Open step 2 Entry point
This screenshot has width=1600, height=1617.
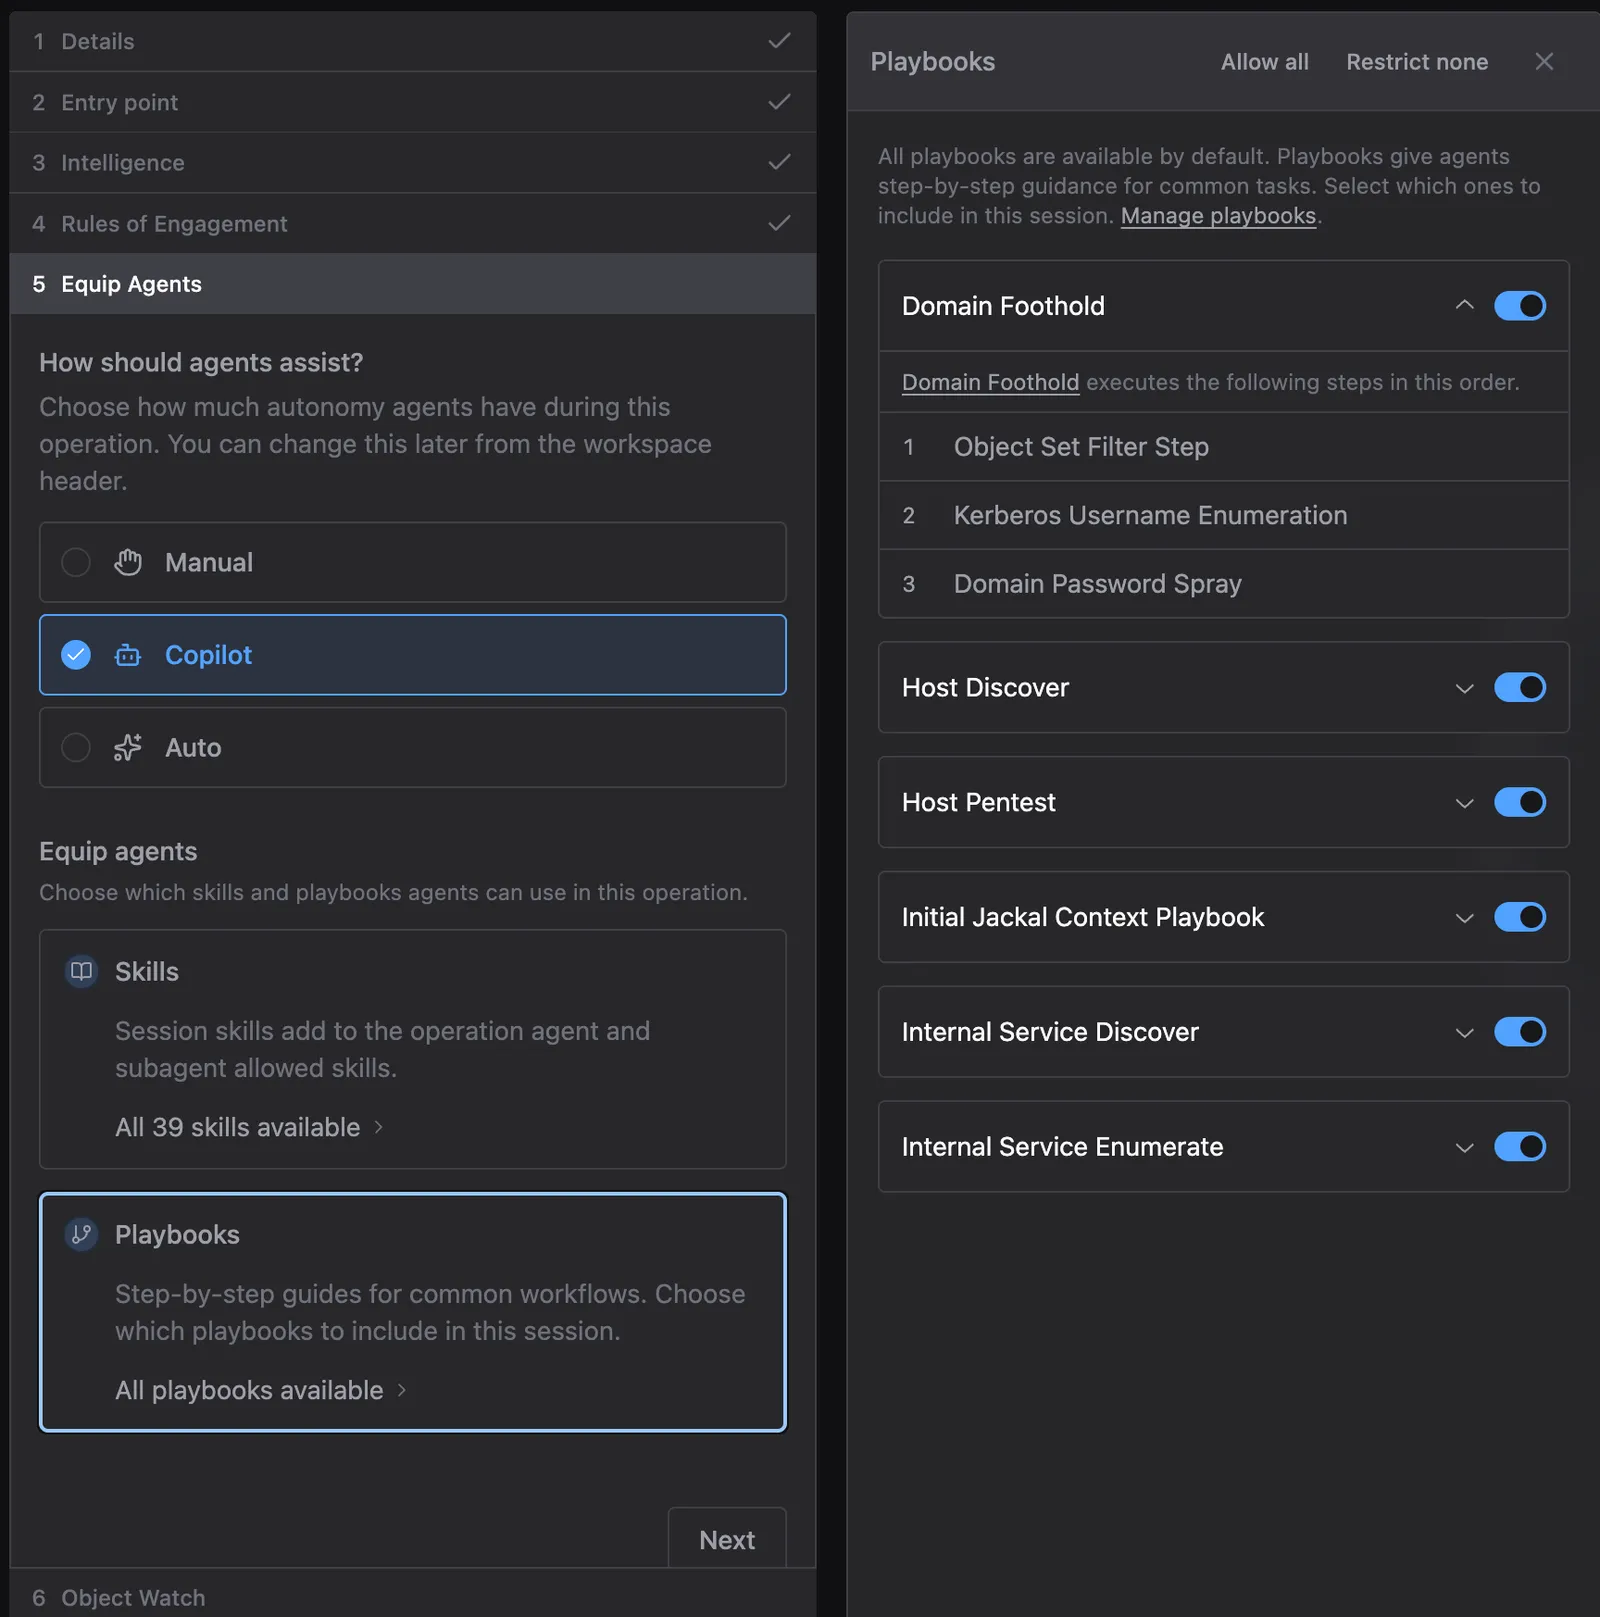point(412,102)
